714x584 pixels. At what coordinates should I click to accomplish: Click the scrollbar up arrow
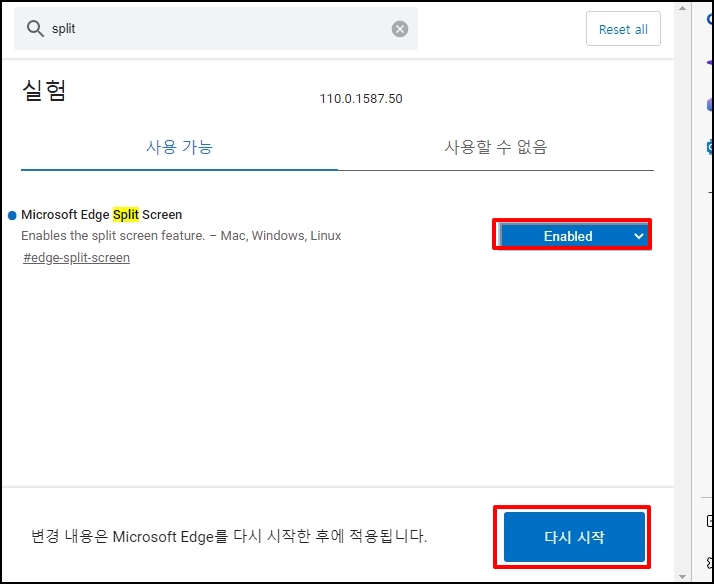[682, 8]
